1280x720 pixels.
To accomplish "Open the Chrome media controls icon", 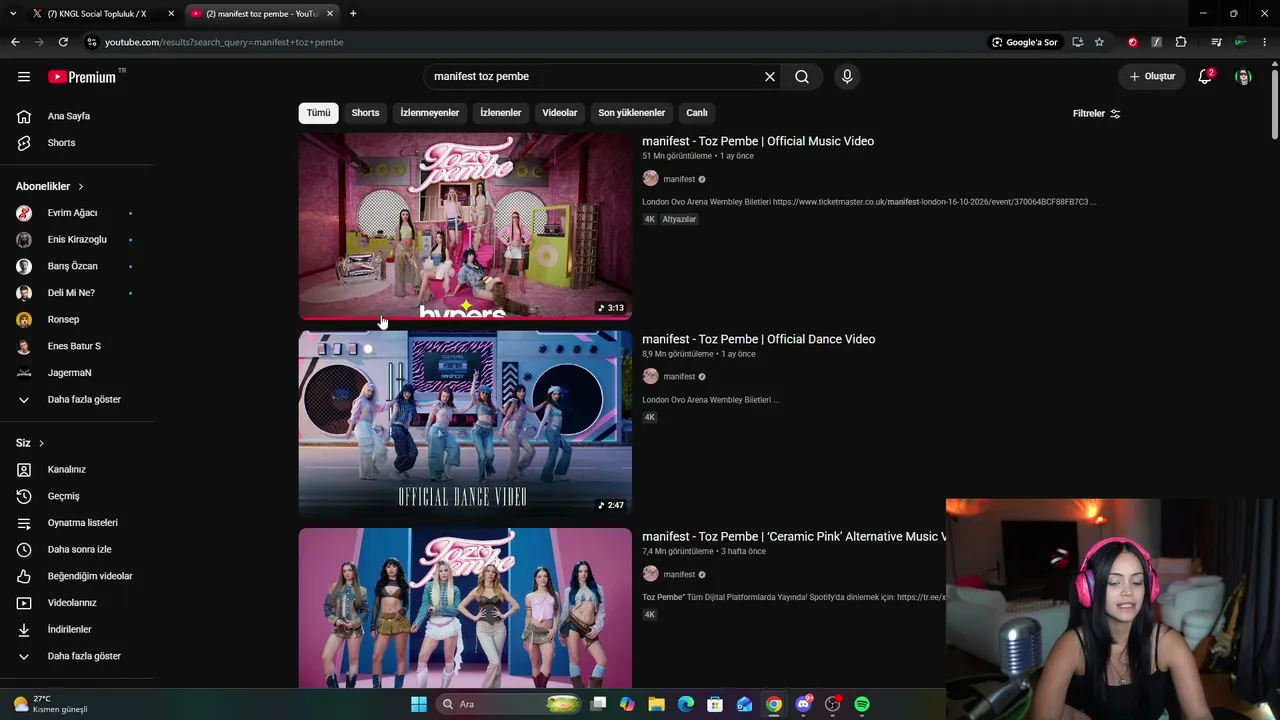I will point(1216,42).
